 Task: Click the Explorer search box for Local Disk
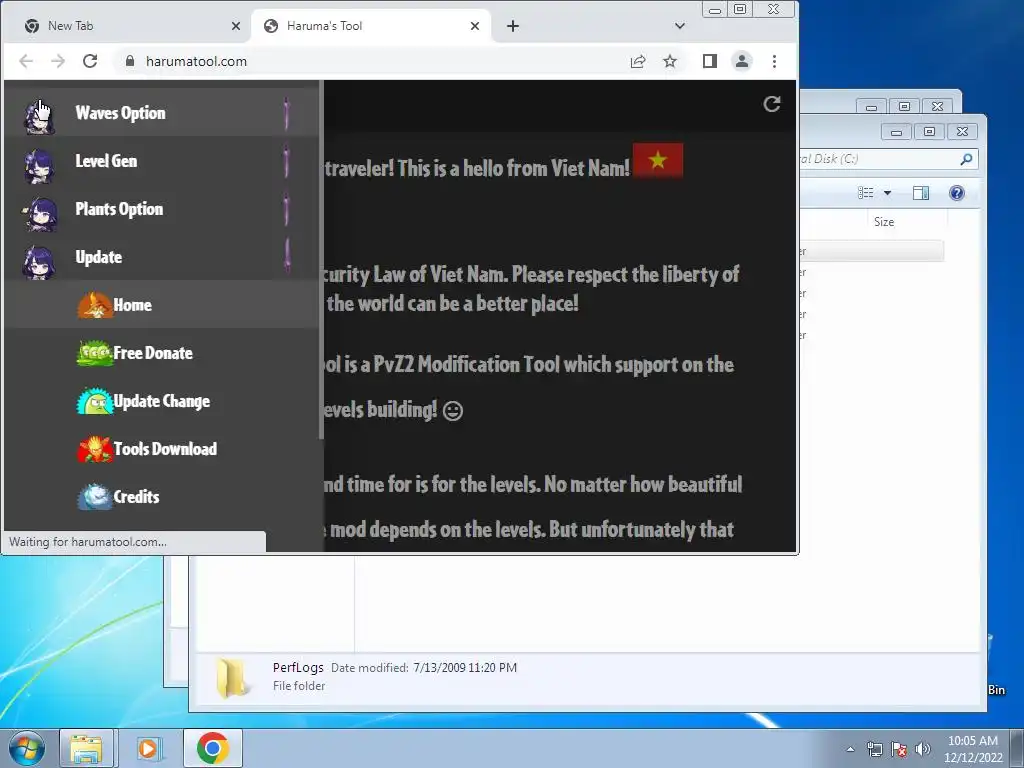[888, 159]
